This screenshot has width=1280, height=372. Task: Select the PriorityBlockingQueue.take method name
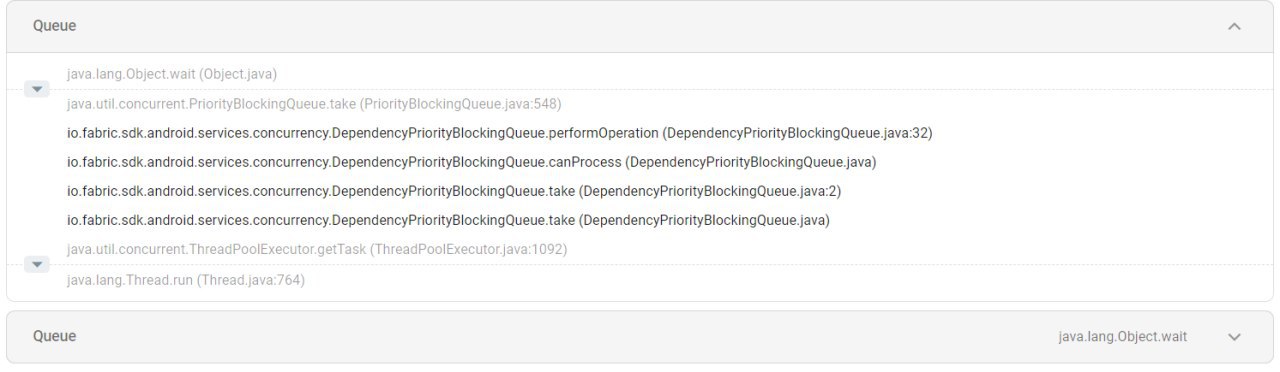tap(211, 104)
